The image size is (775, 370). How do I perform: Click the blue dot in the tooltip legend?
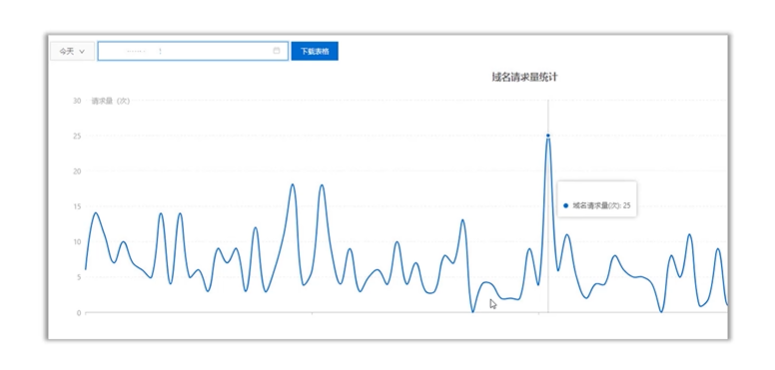pos(566,206)
